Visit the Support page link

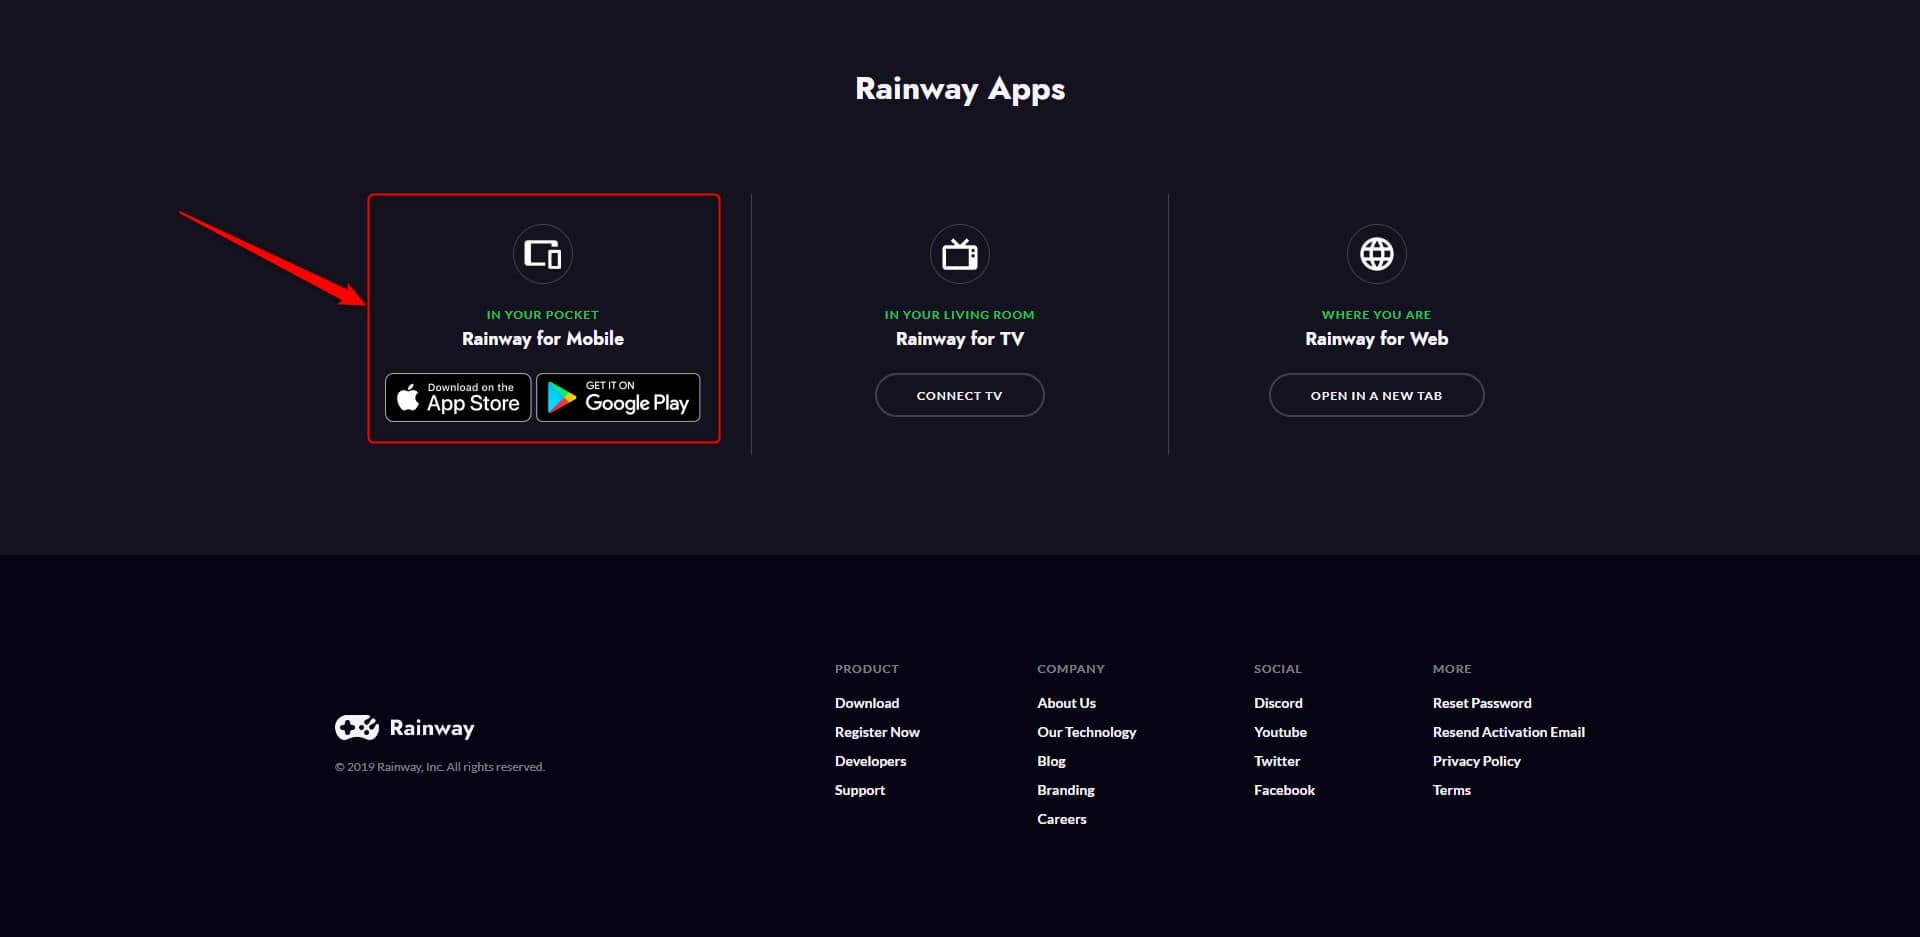[x=860, y=790]
